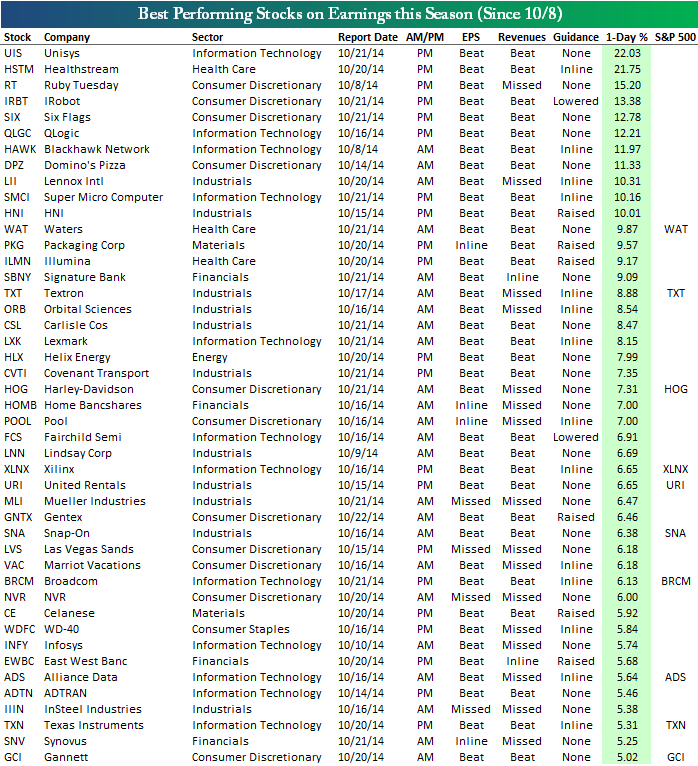The width and height of the screenshot is (698, 766).
Task: Click the WAT label in S&P 500 column
Action: click(676, 229)
